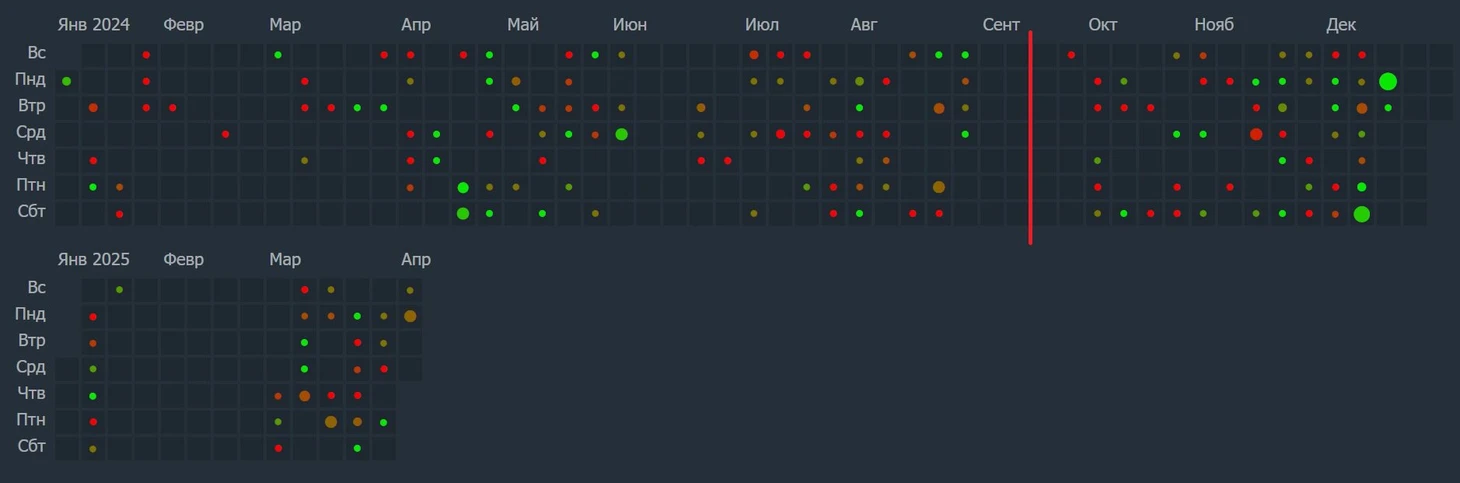Click the "Янв 2024" month label
The width and height of the screenshot is (1460, 483).
click(94, 25)
